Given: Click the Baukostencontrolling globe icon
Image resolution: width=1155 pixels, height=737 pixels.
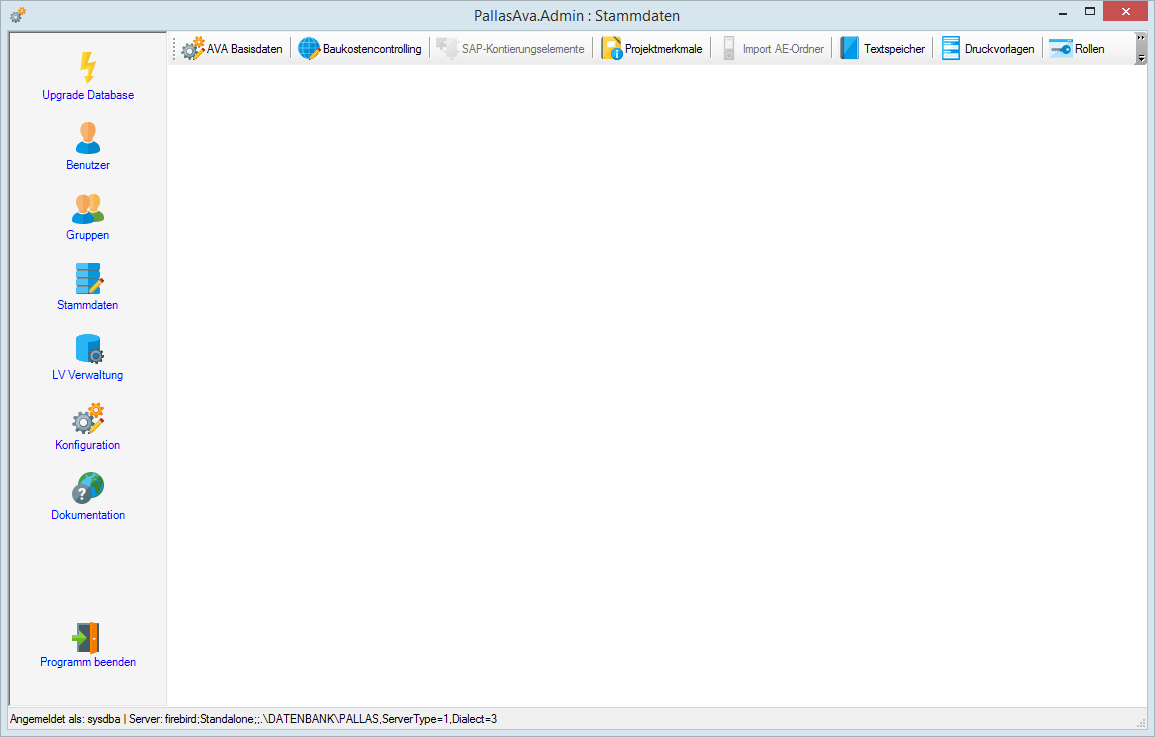Looking at the screenshot, I should click(309, 49).
